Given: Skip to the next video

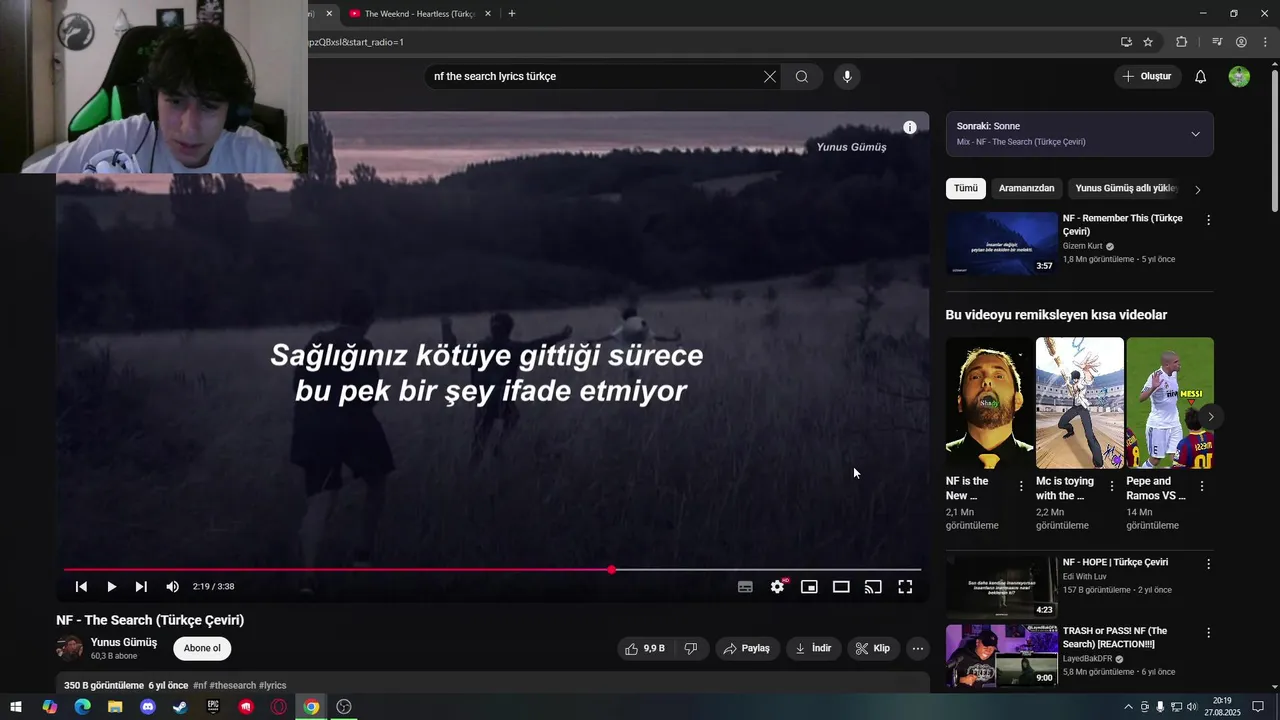Looking at the screenshot, I should point(141,587).
